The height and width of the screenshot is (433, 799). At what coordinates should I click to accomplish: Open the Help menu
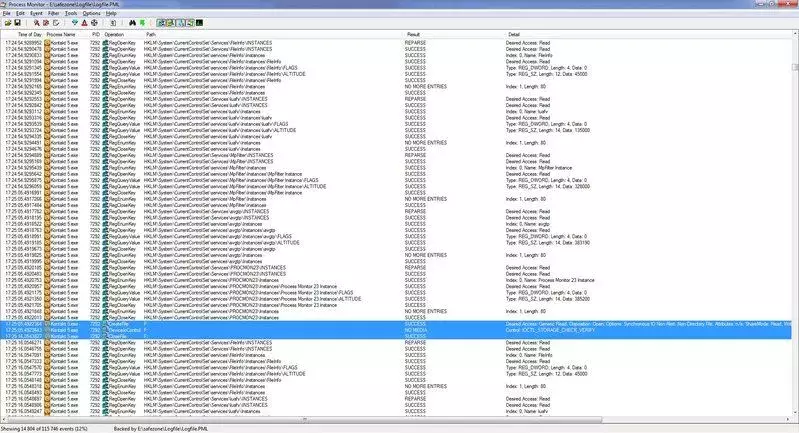(x=111, y=13)
